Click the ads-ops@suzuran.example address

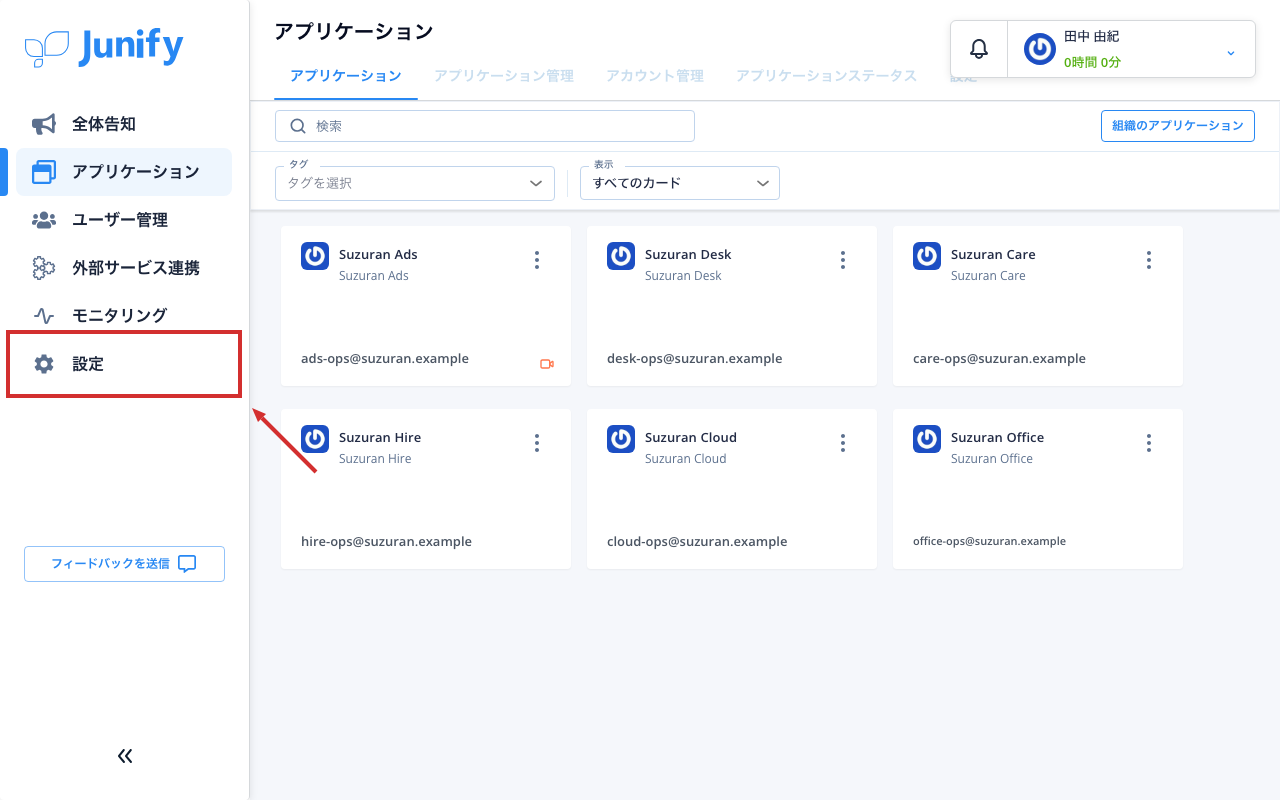coord(385,359)
